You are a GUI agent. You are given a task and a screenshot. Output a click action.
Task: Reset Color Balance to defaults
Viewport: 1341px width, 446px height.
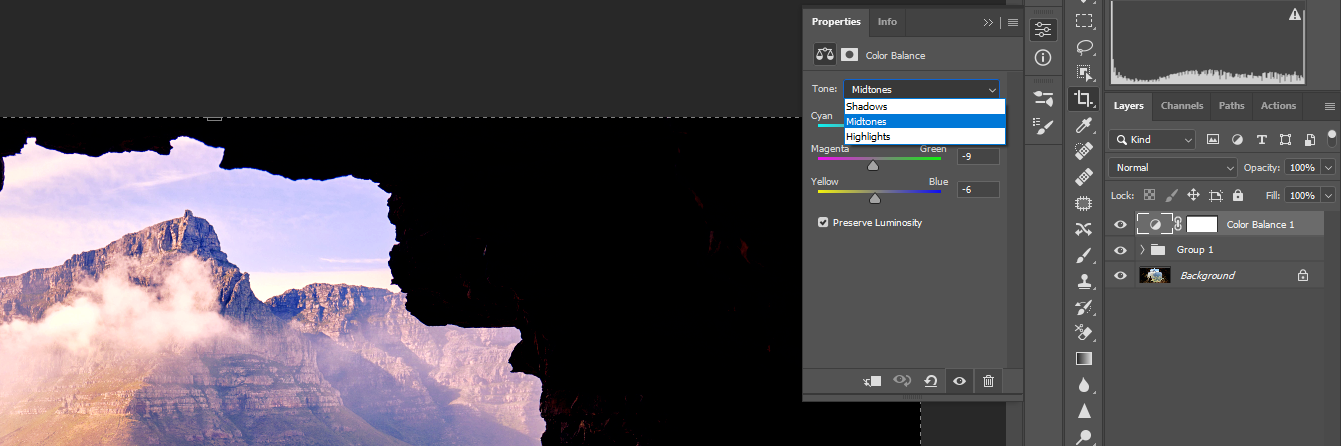tap(931, 381)
